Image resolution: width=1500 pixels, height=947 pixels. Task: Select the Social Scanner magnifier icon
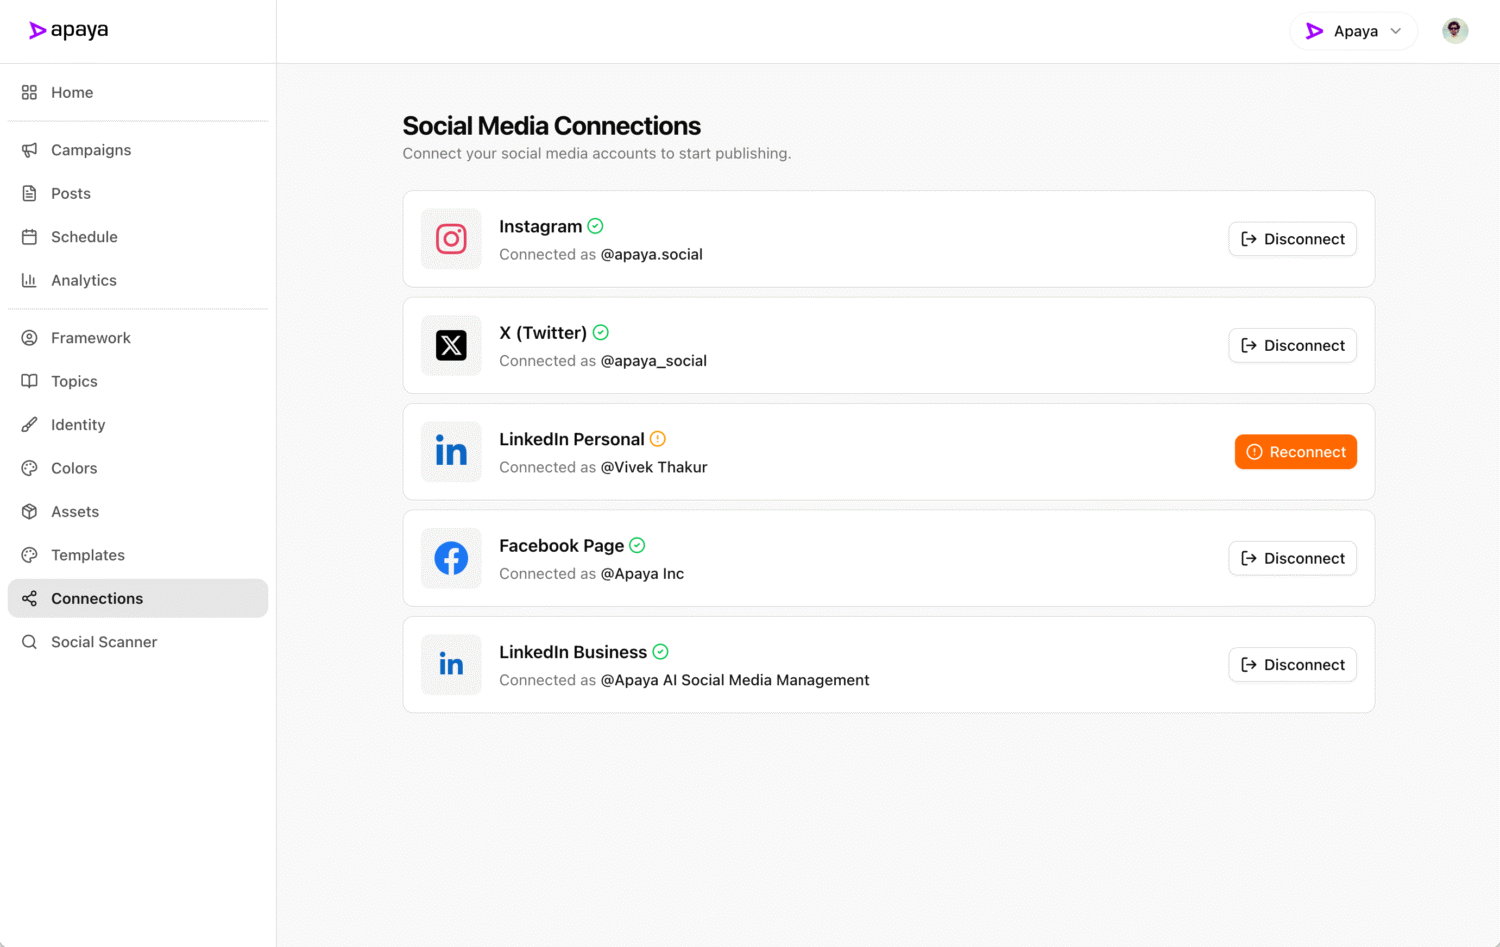click(x=30, y=641)
